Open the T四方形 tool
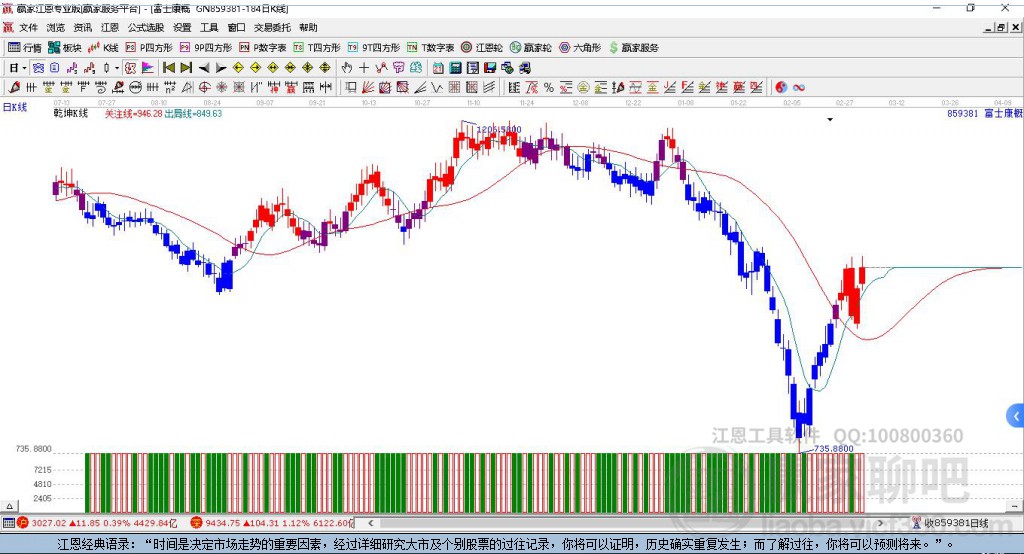This screenshot has width=1024, height=554. 317,48
